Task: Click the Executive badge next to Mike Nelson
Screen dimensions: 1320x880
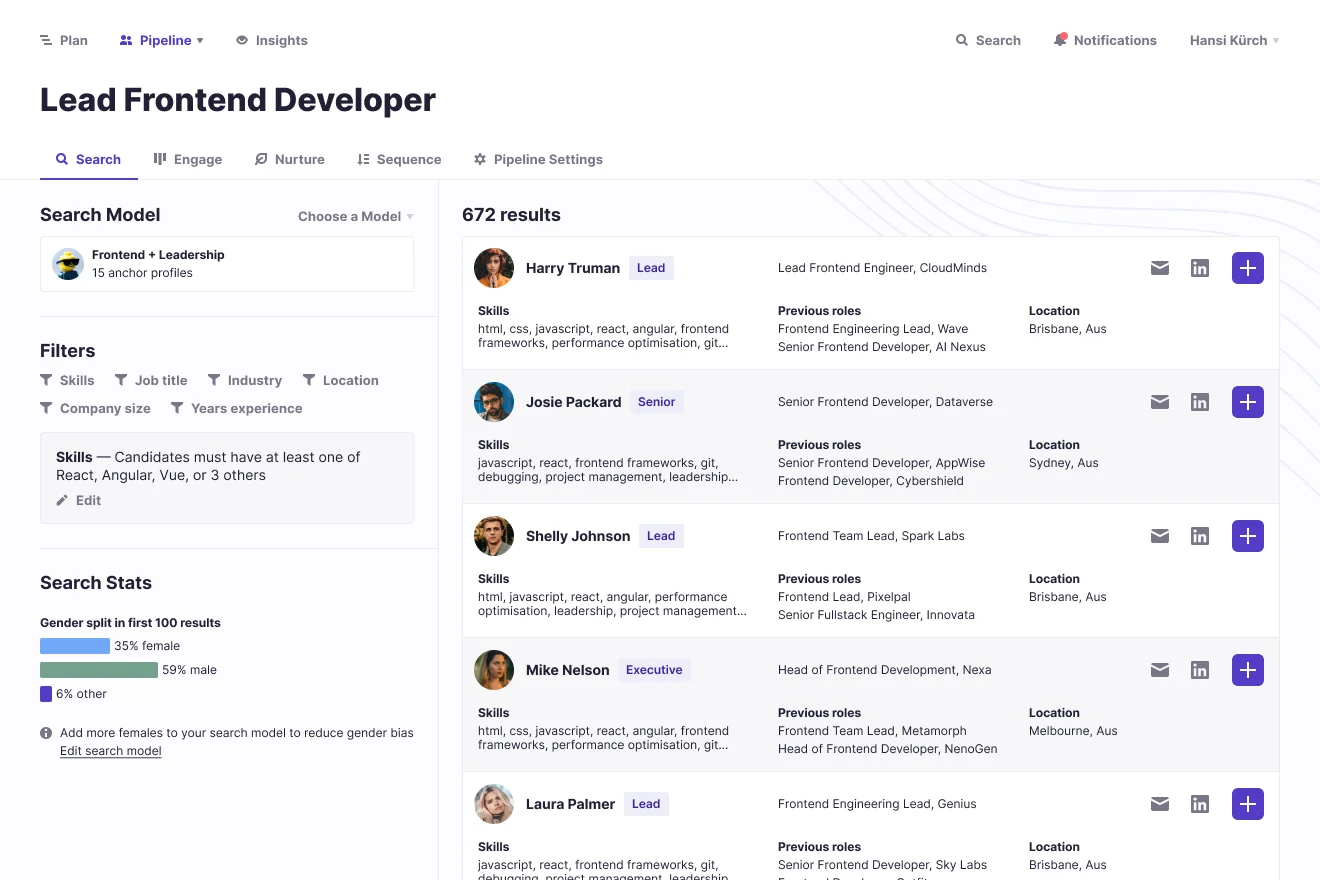Action: point(654,670)
